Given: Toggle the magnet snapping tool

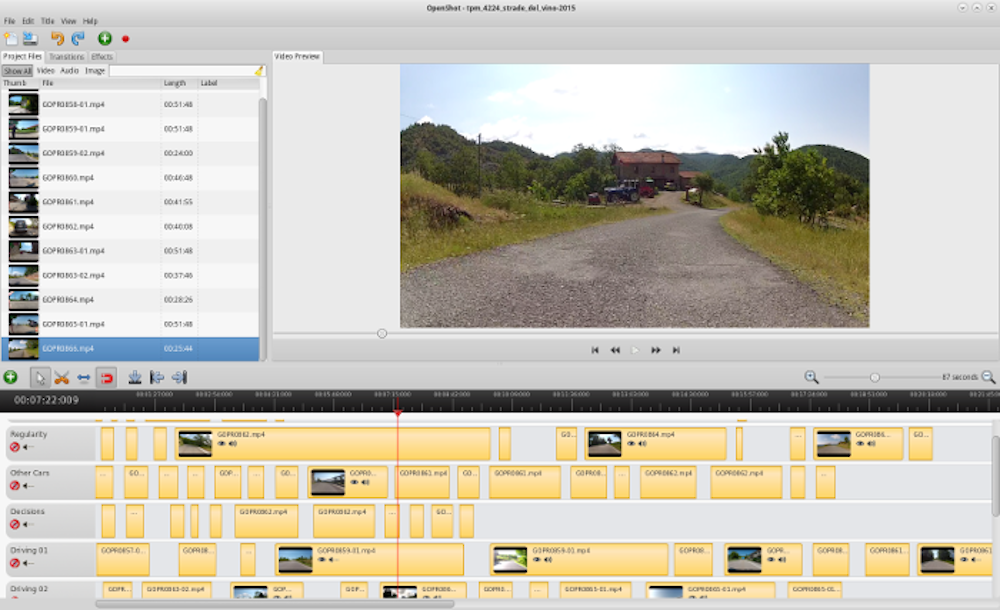Looking at the screenshot, I should pos(106,377).
